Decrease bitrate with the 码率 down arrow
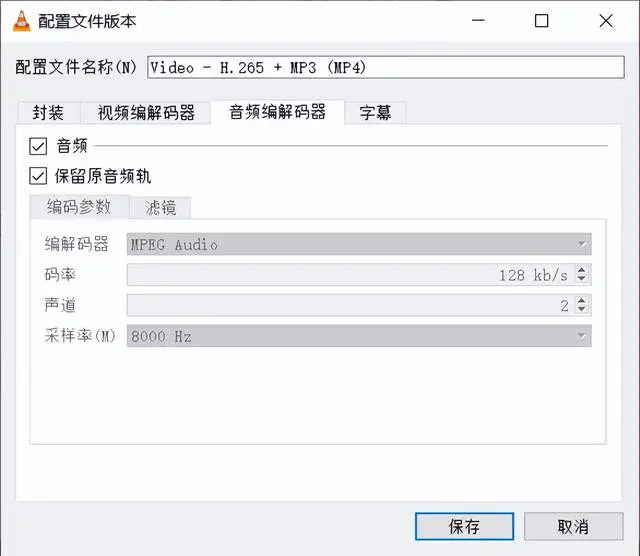 coord(582,279)
